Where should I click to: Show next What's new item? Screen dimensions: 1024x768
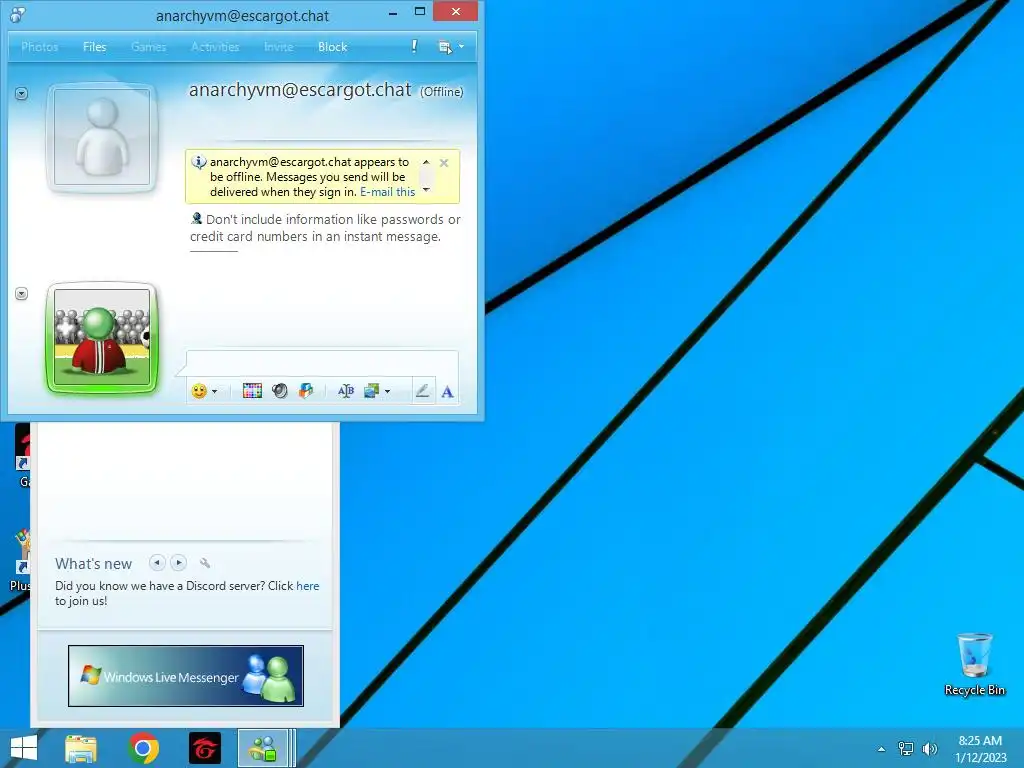[178, 562]
